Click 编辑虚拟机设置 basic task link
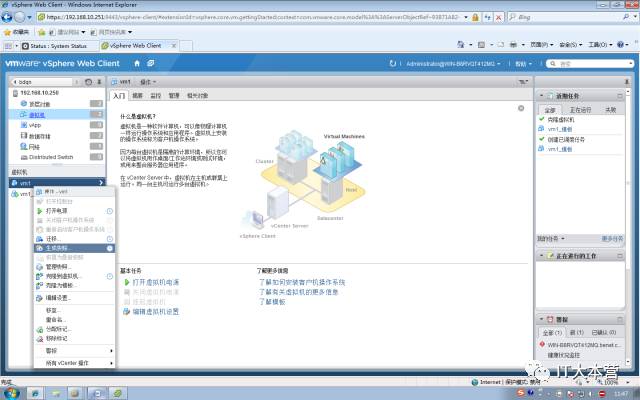The image size is (640, 400). point(156,312)
